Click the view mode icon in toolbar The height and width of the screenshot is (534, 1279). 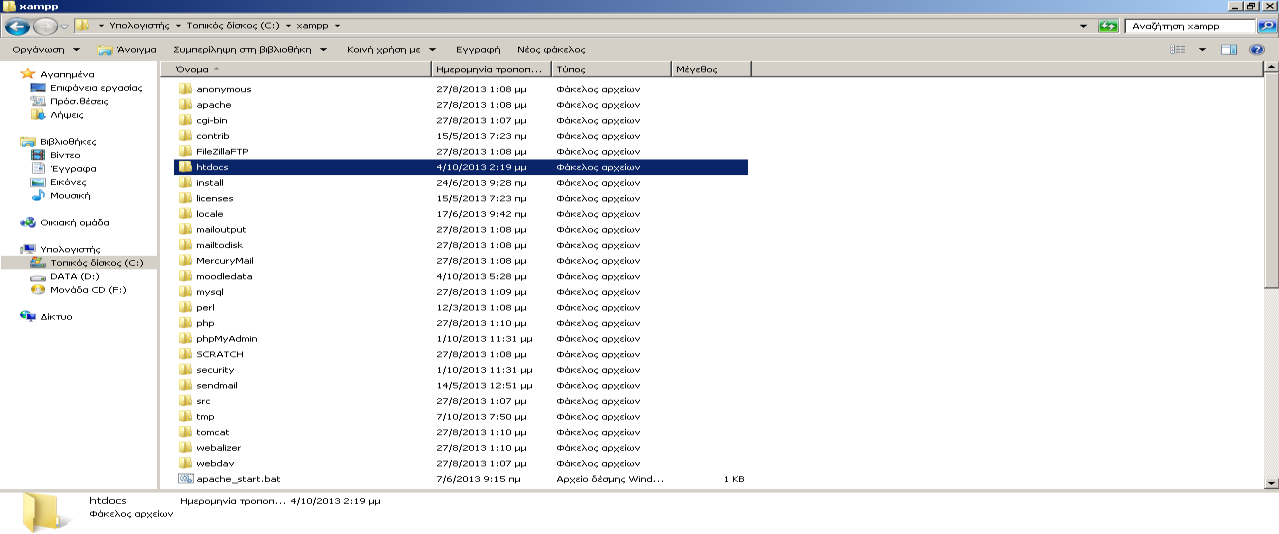click(1178, 49)
